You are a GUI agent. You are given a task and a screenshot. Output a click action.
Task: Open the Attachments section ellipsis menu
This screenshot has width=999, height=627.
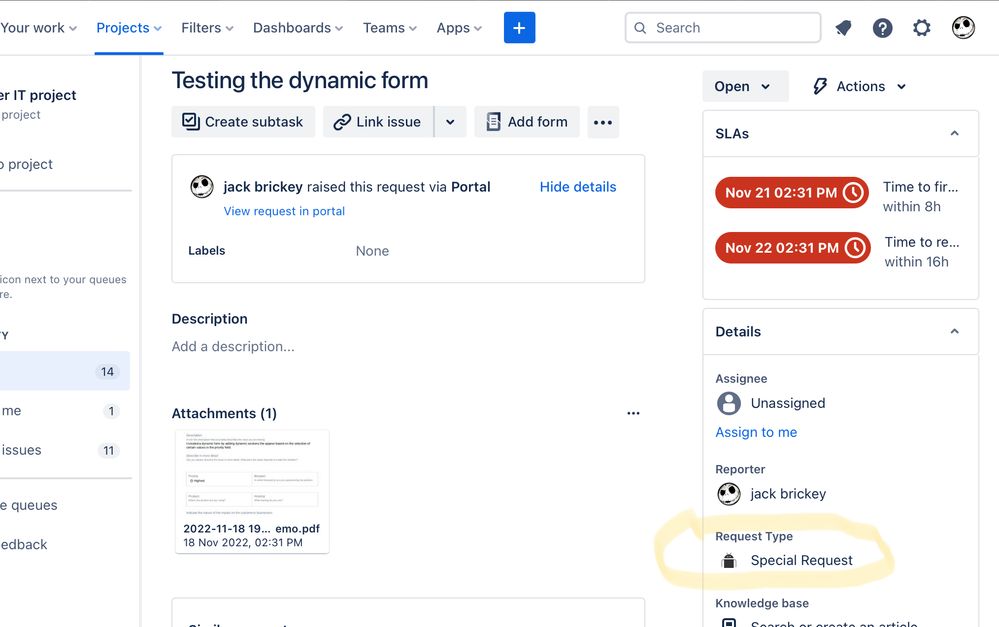(633, 413)
